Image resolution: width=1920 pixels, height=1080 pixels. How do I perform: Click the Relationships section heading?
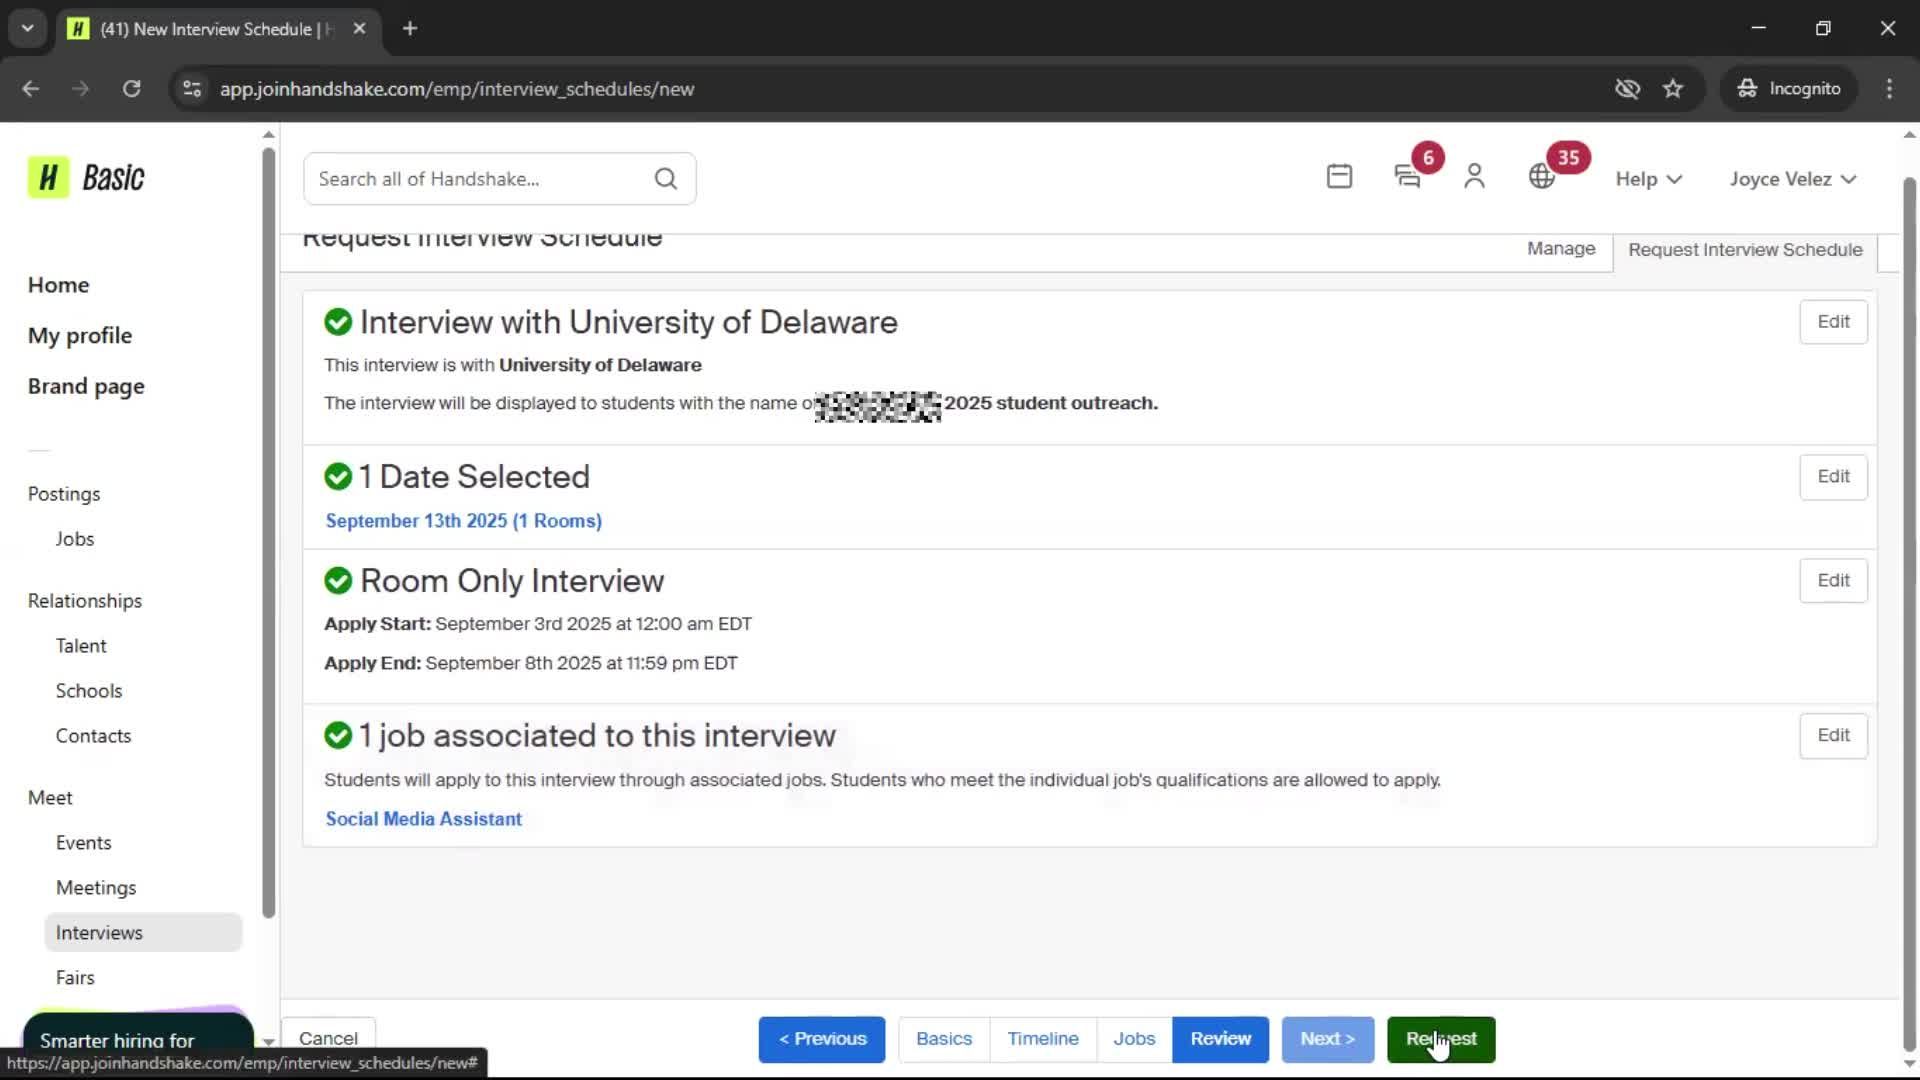click(85, 601)
